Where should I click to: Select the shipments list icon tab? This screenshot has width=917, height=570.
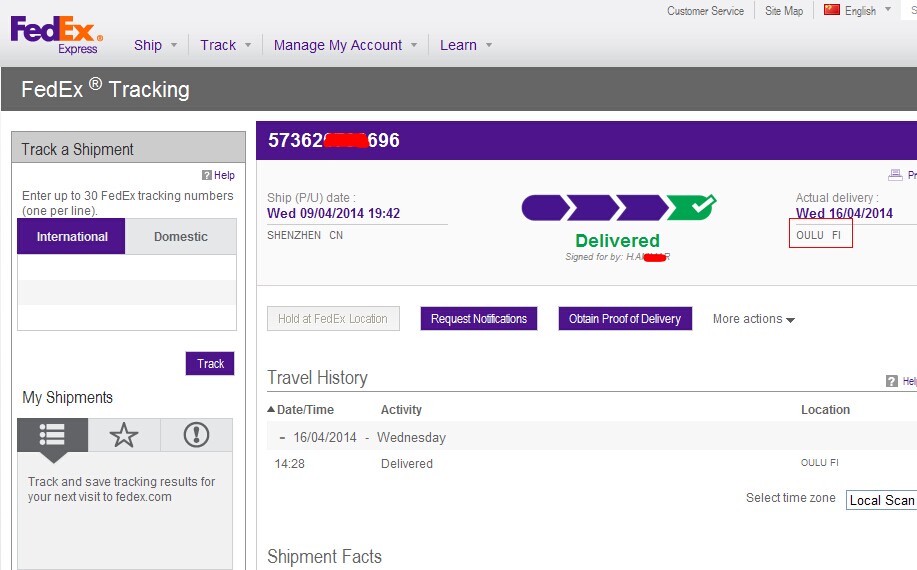(x=52, y=434)
